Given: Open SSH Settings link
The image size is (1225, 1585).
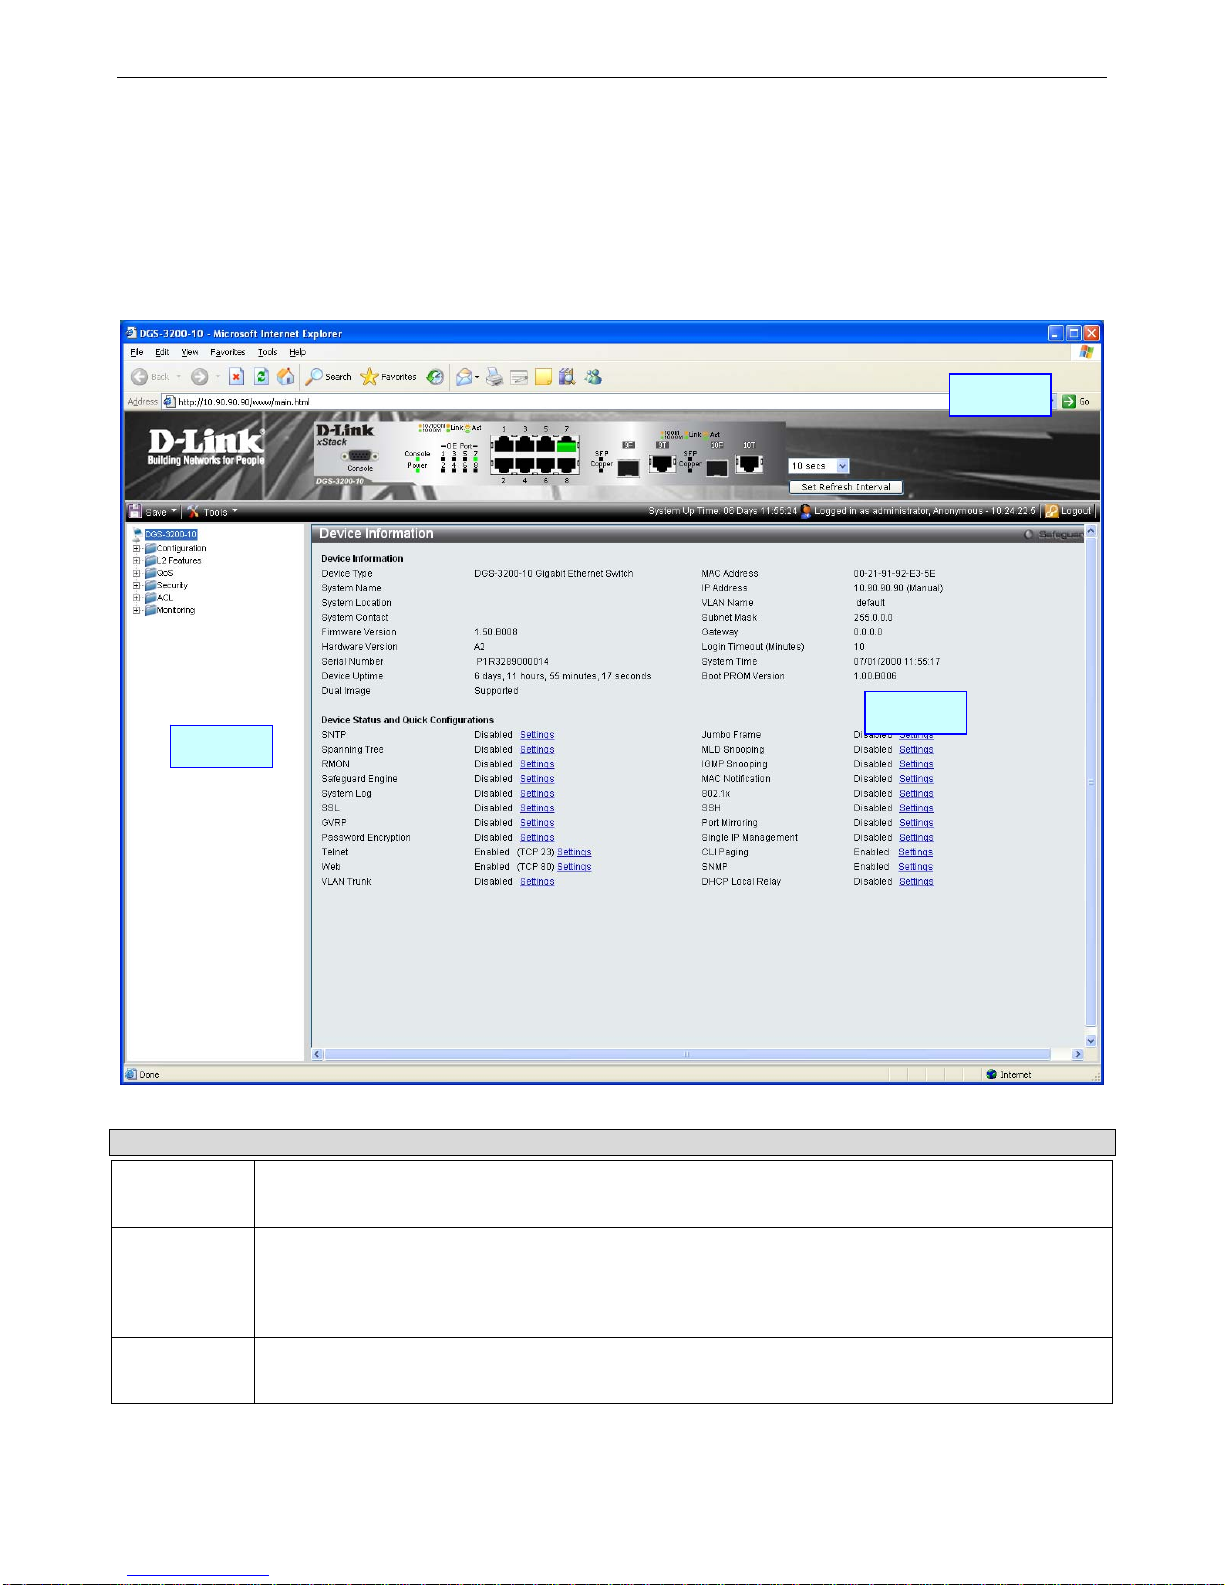Looking at the screenshot, I should tap(916, 808).
